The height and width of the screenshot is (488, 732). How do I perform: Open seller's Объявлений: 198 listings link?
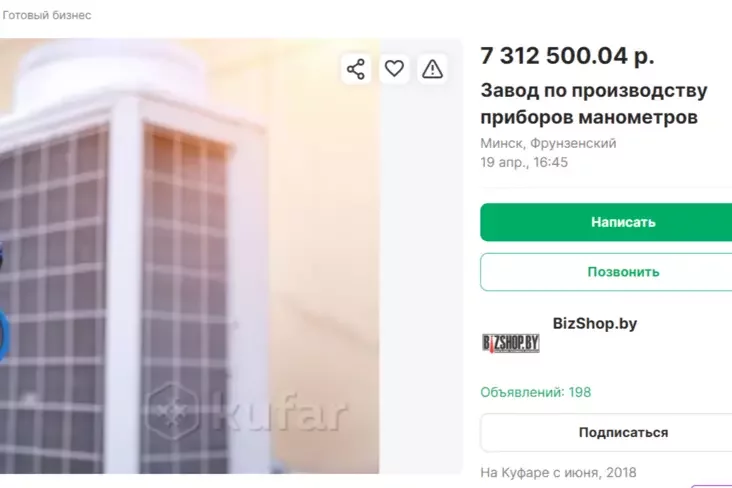535,392
